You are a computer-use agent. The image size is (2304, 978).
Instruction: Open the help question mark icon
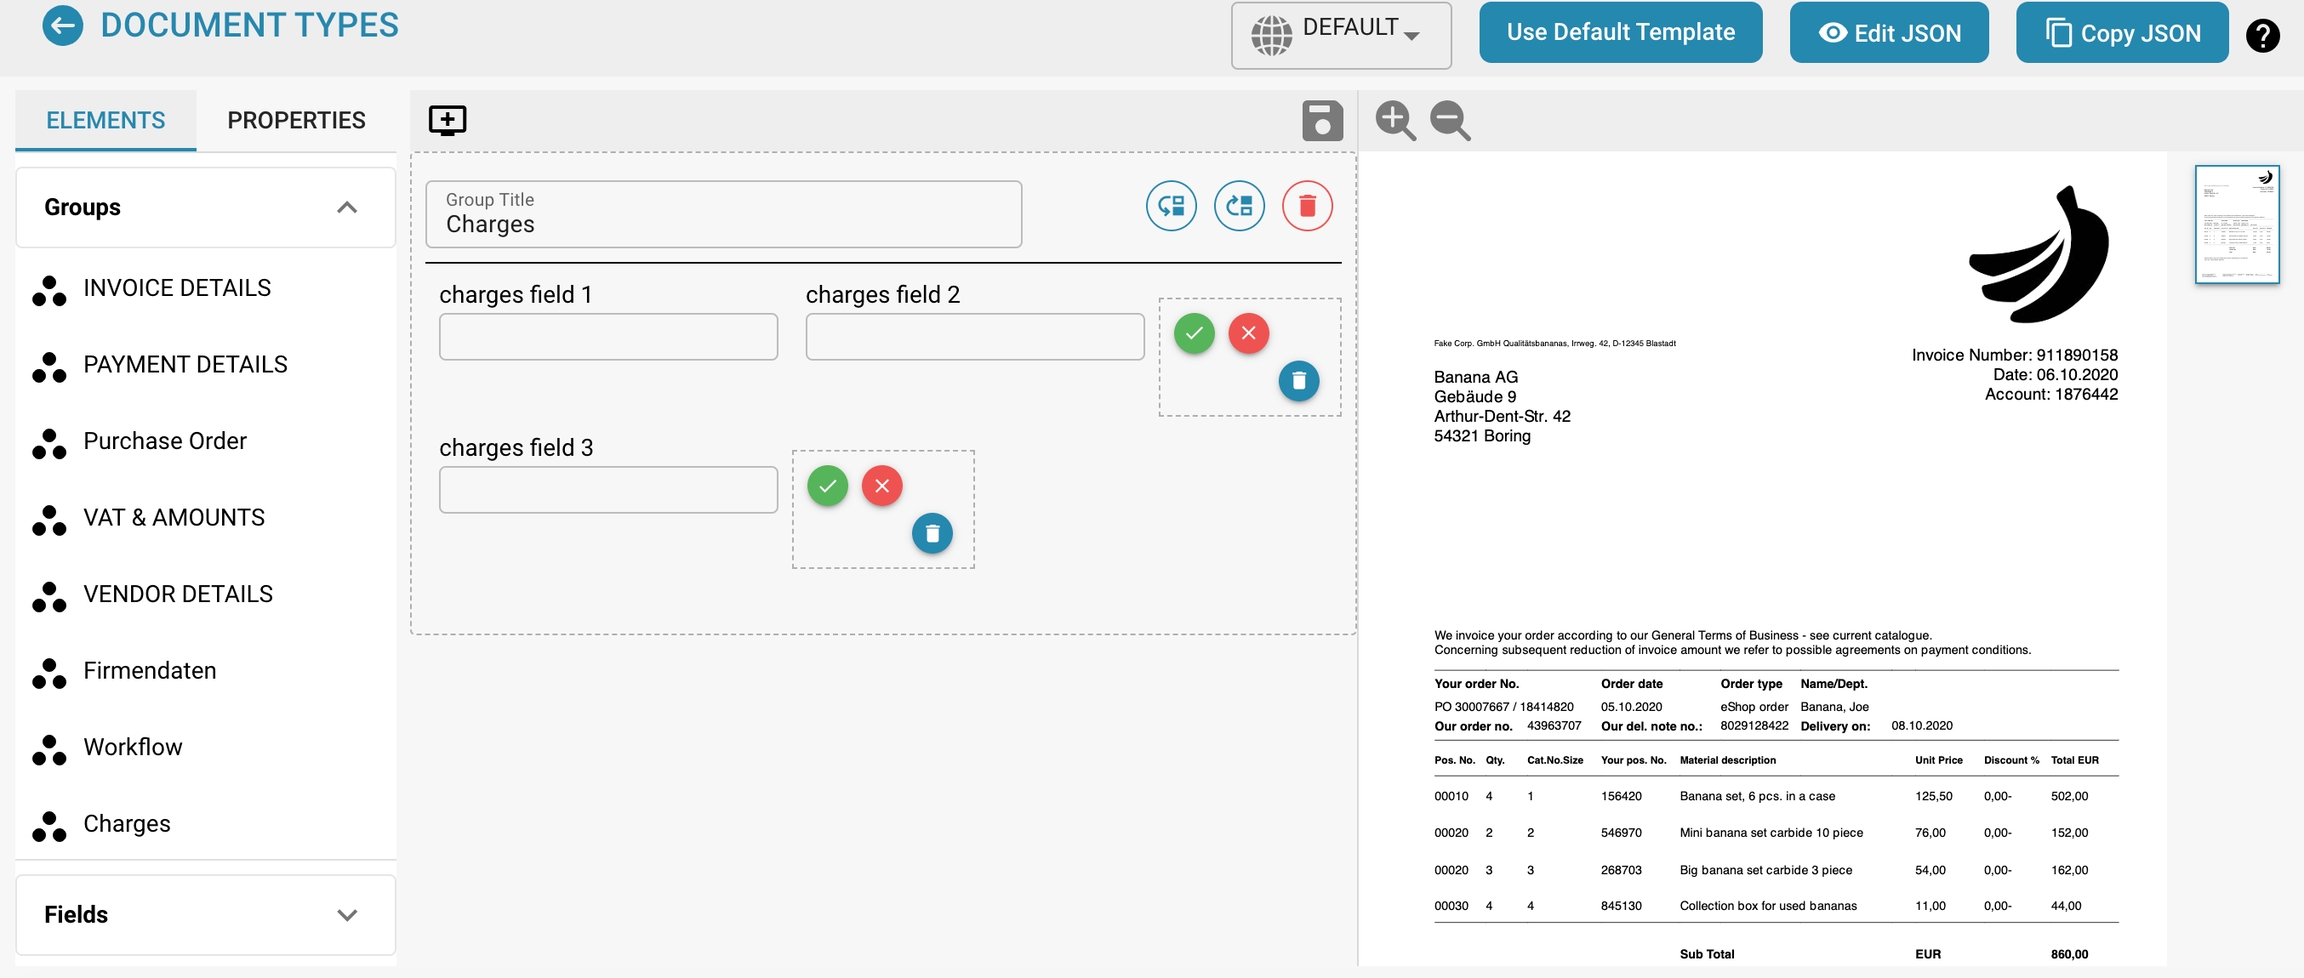click(2262, 35)
